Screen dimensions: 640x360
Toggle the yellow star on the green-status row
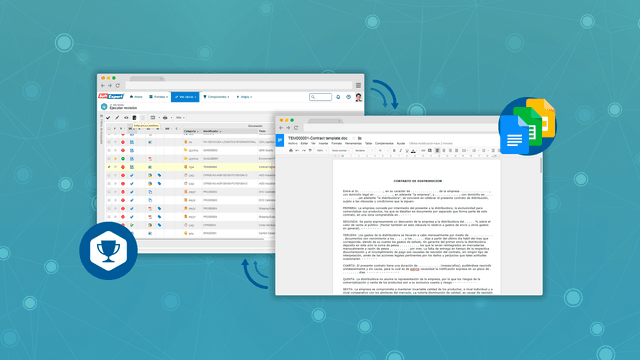tap(116, 158)
